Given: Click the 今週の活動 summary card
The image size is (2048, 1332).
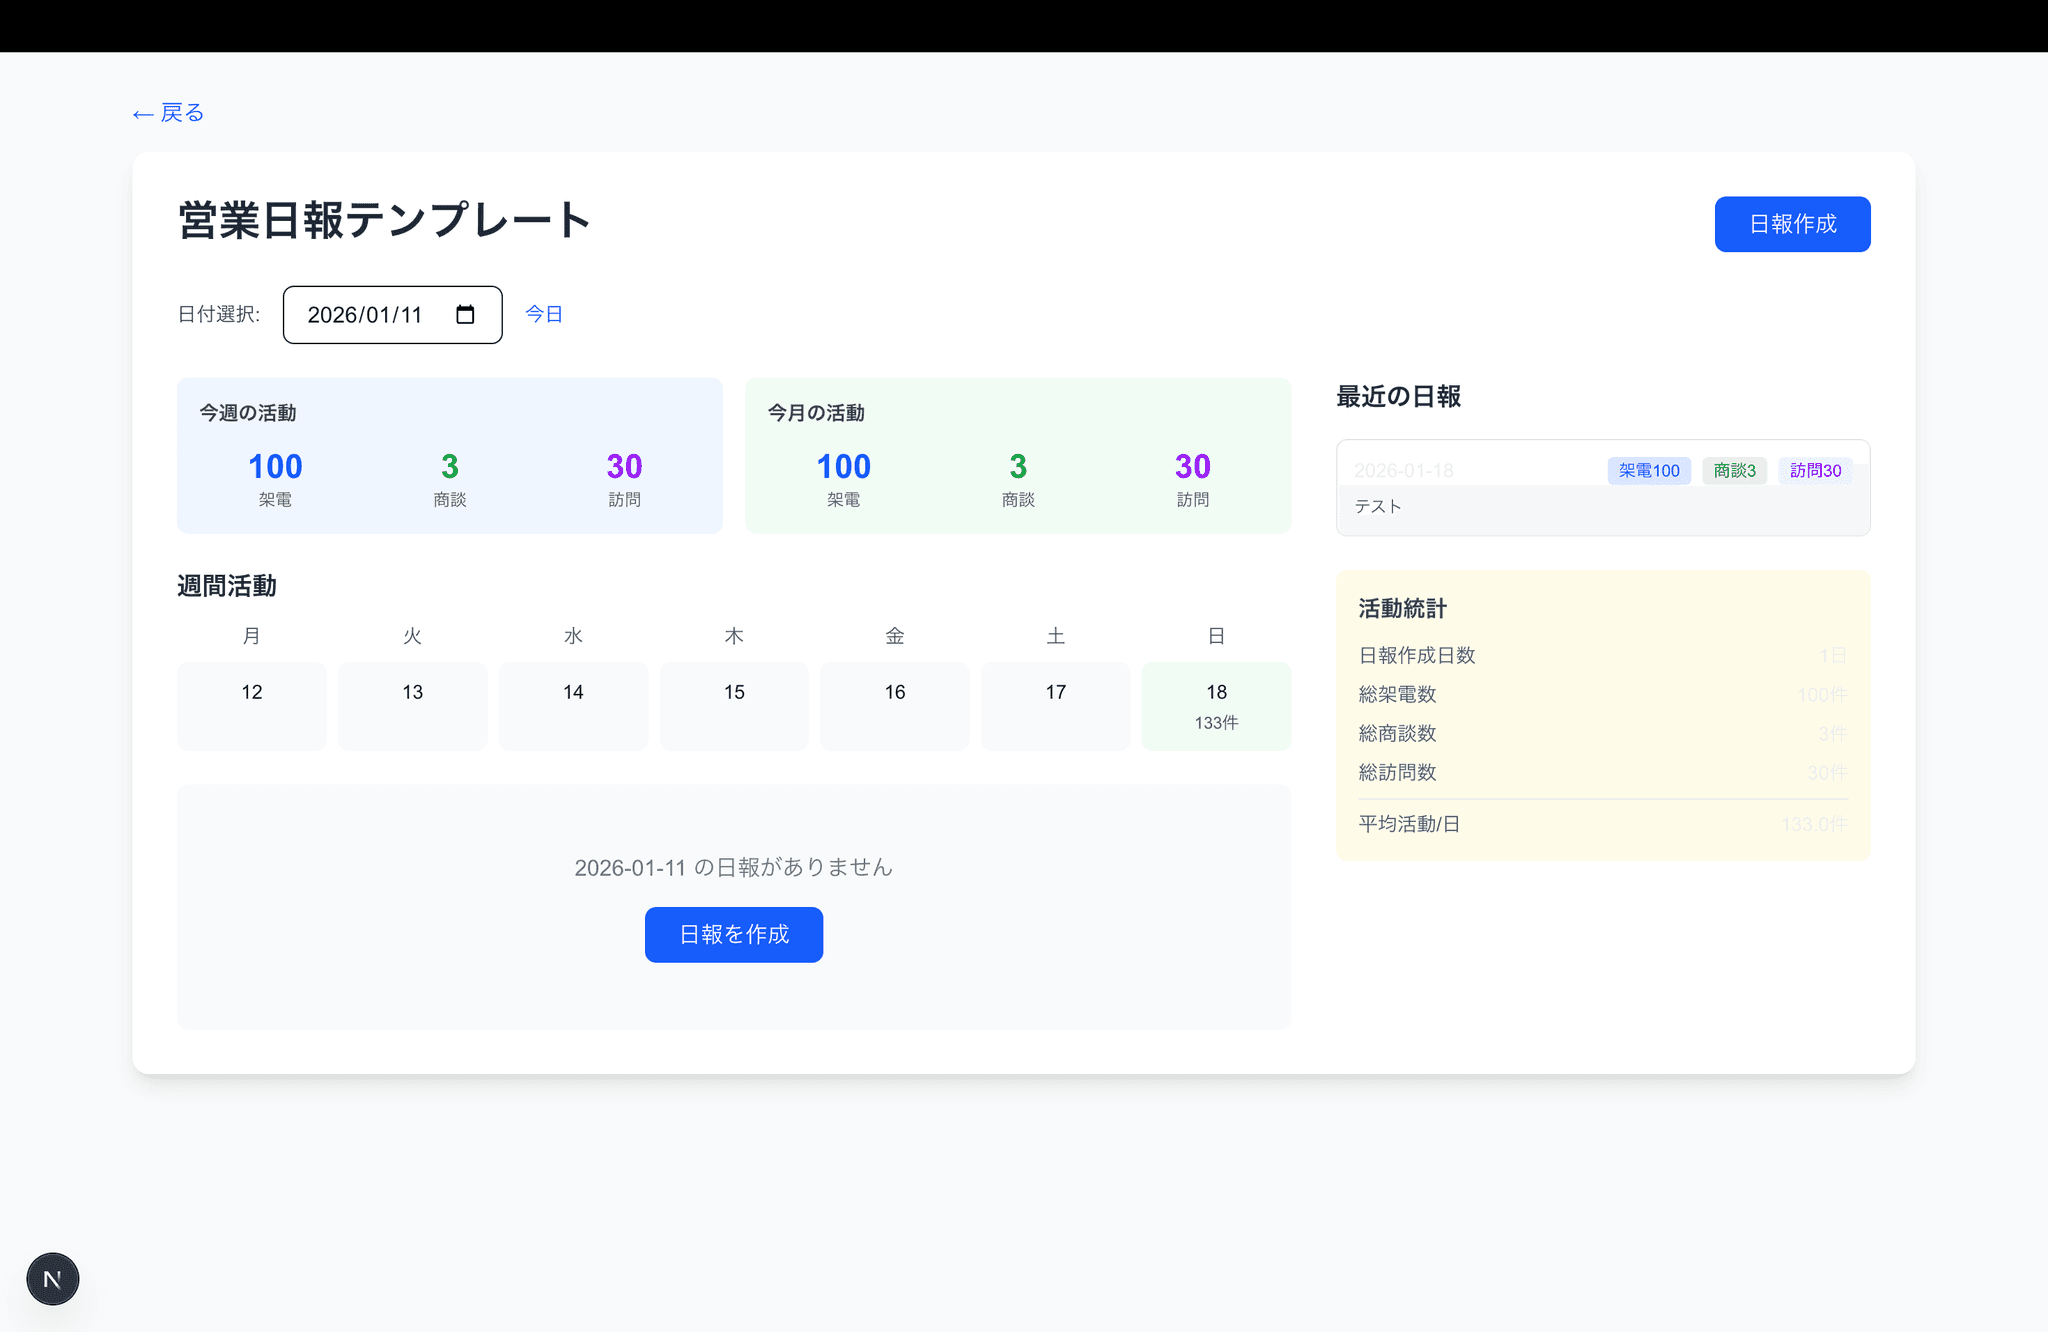Looking at the screenshot, I should 449,455.
